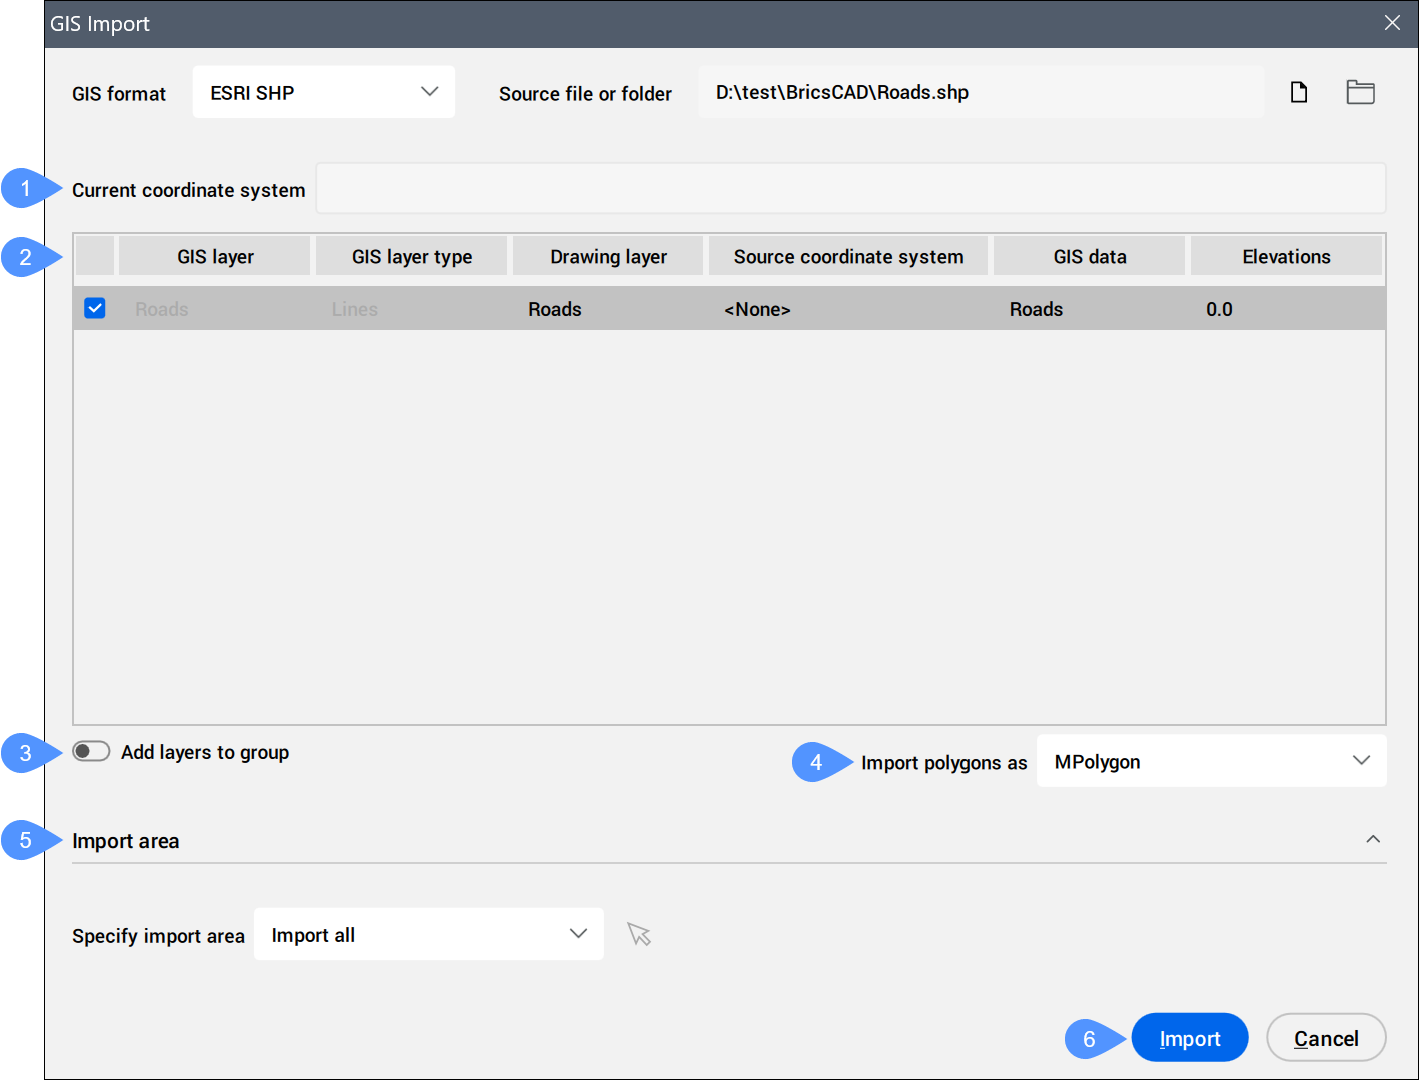The width and height of the screenshot is (1419, 1080).
Task: Uncheck the Roads layer checkbox
Action: [95, 308]
